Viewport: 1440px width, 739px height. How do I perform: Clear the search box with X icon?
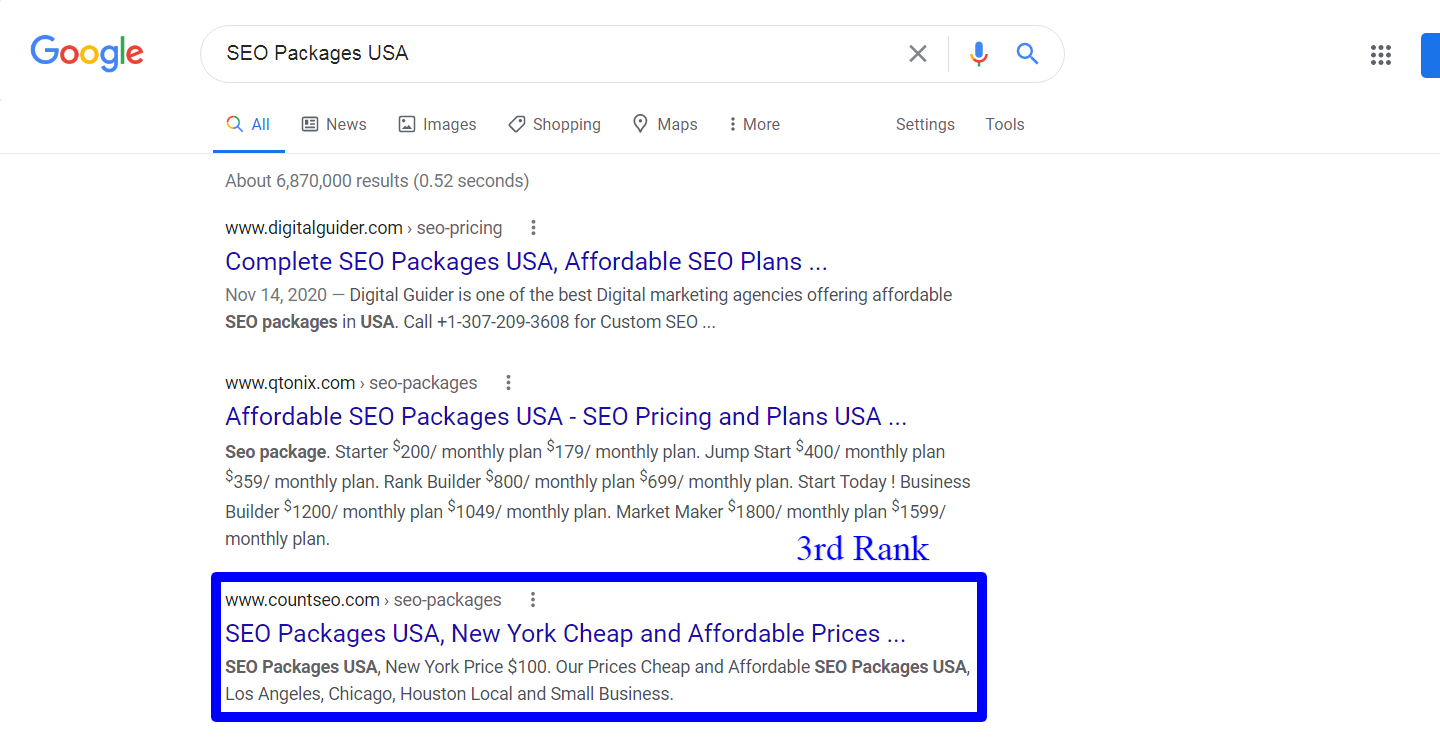(x=917, y=54)
